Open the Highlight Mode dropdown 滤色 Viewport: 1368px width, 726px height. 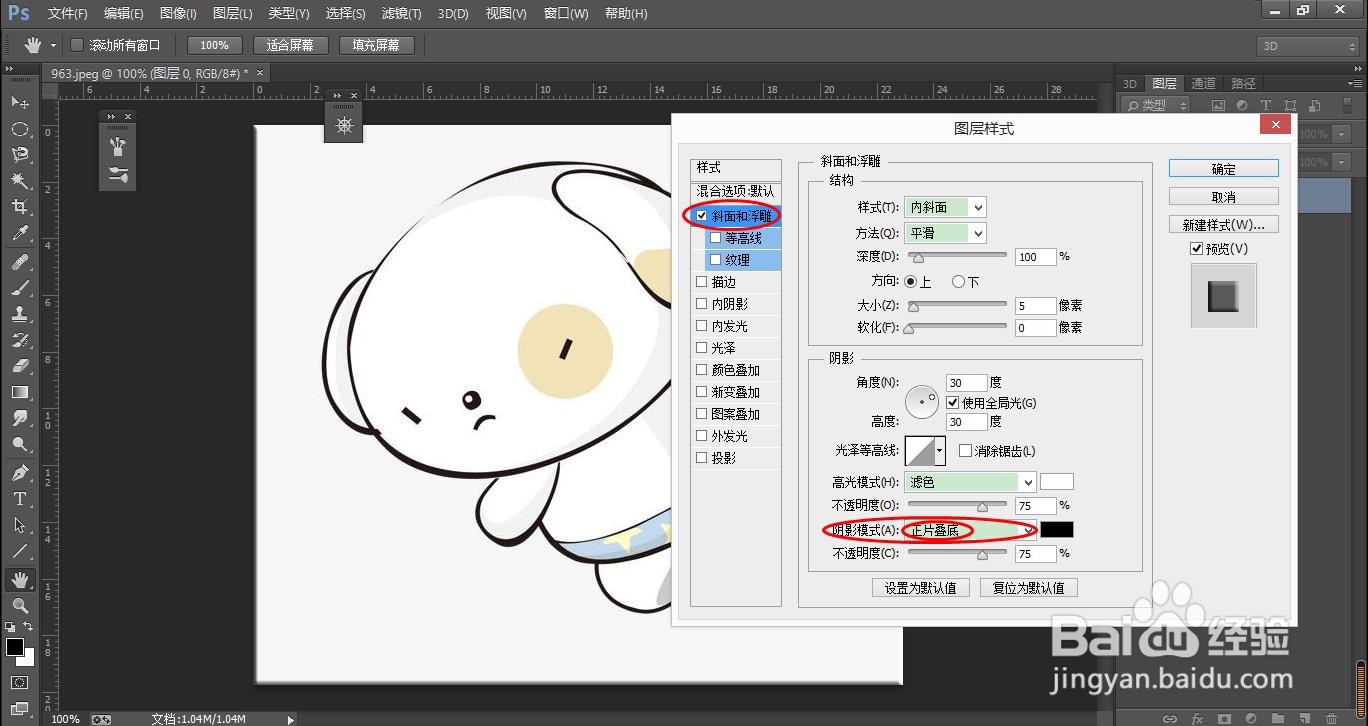970,482
